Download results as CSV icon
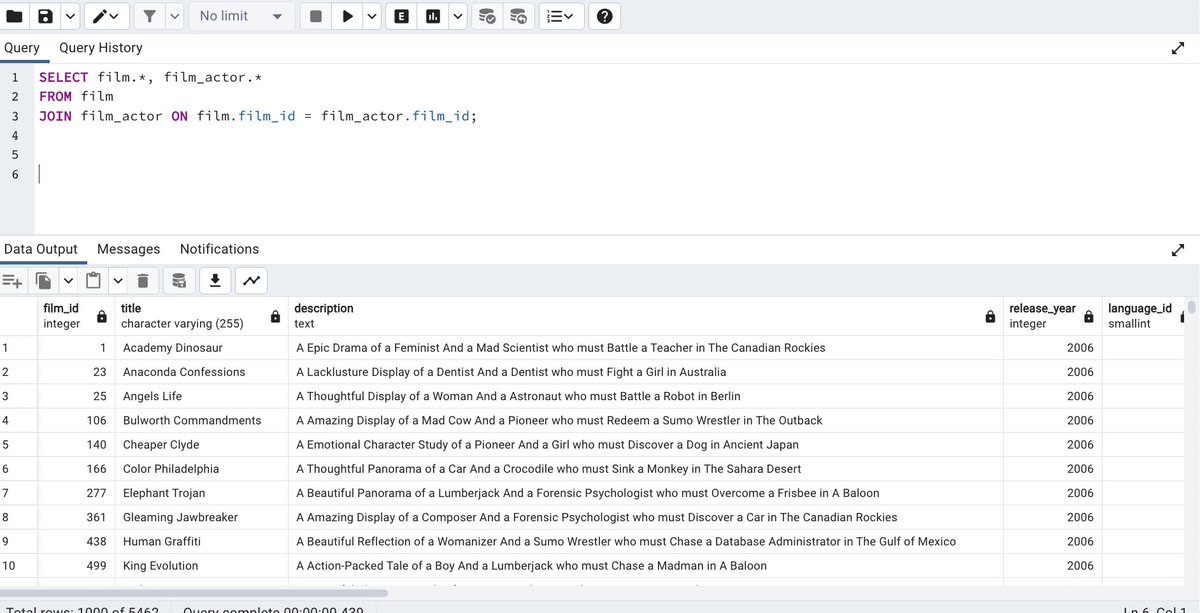Screen dimensions: 1200x613 [x=215, y=281]
